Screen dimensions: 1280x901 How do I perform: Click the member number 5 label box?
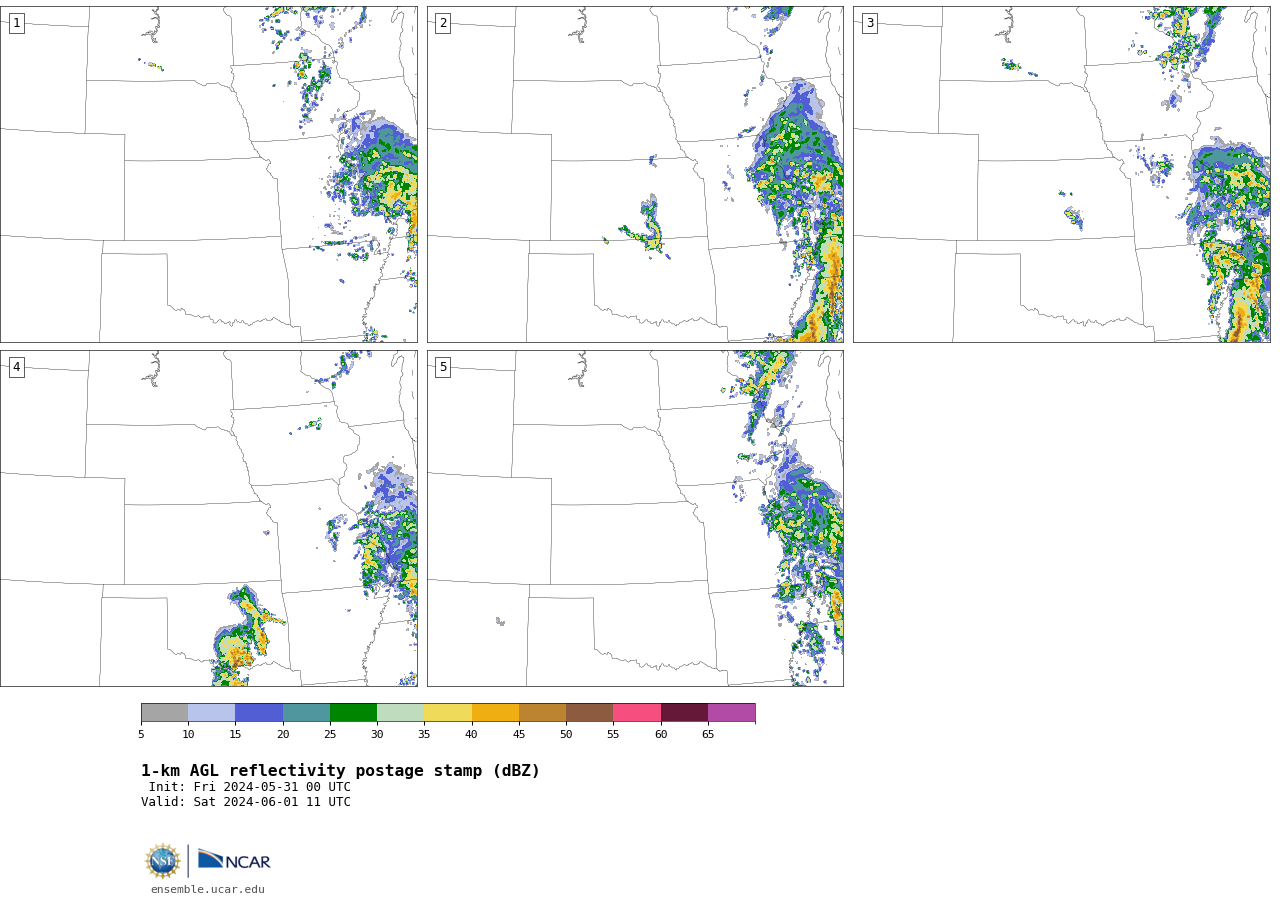tap(443, 367)
